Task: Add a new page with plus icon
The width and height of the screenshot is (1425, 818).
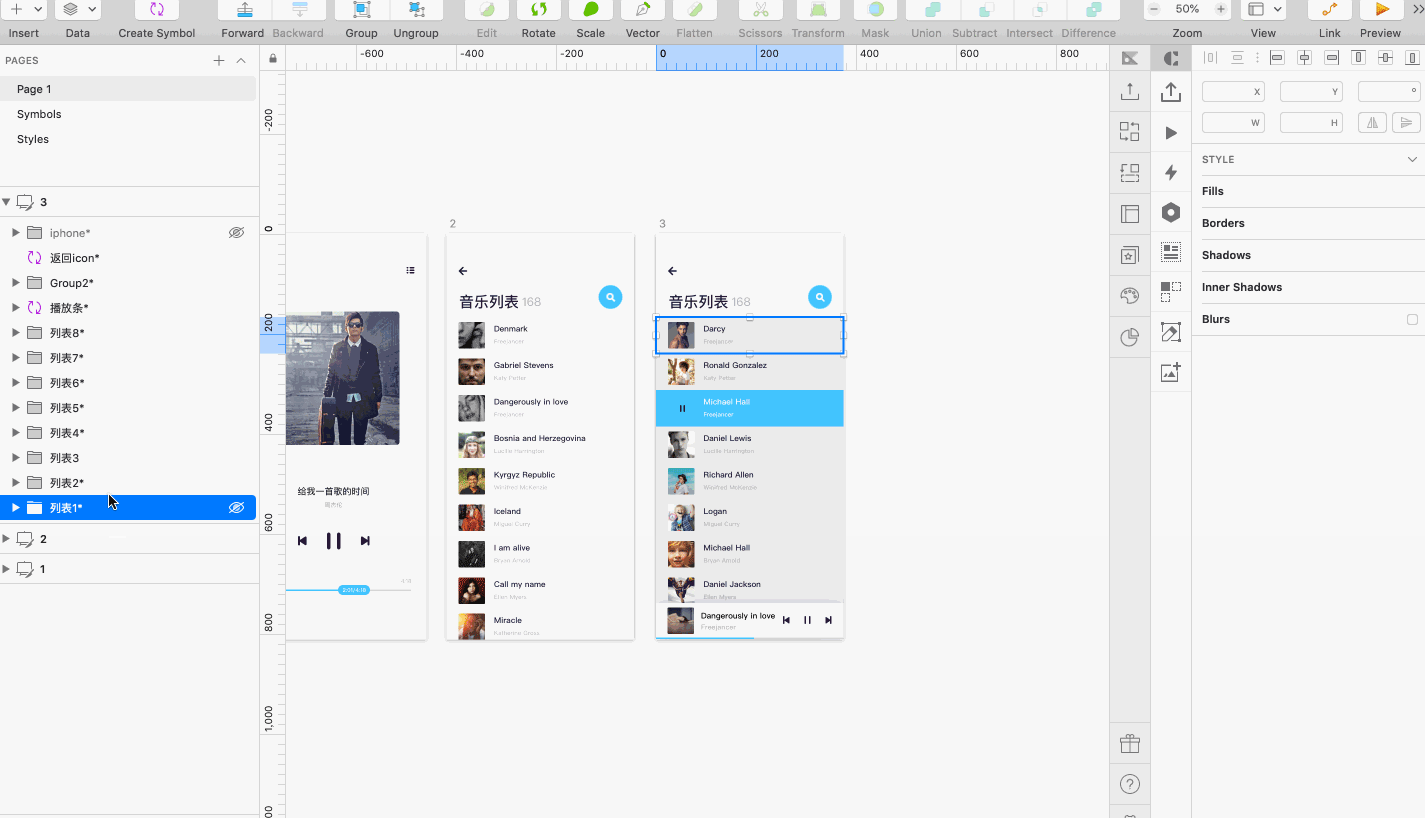Action: 219,61
